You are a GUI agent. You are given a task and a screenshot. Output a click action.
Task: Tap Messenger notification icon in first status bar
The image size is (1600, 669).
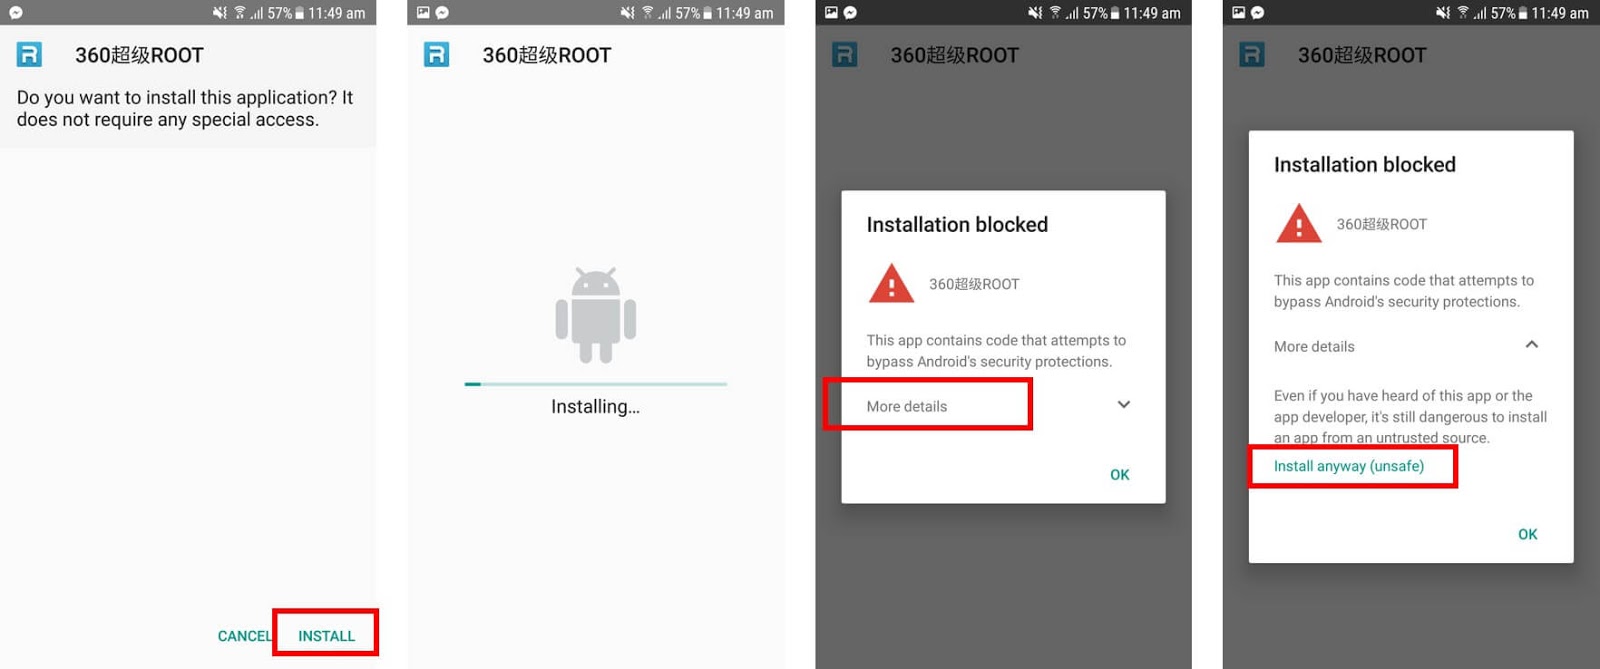[16, 13]
